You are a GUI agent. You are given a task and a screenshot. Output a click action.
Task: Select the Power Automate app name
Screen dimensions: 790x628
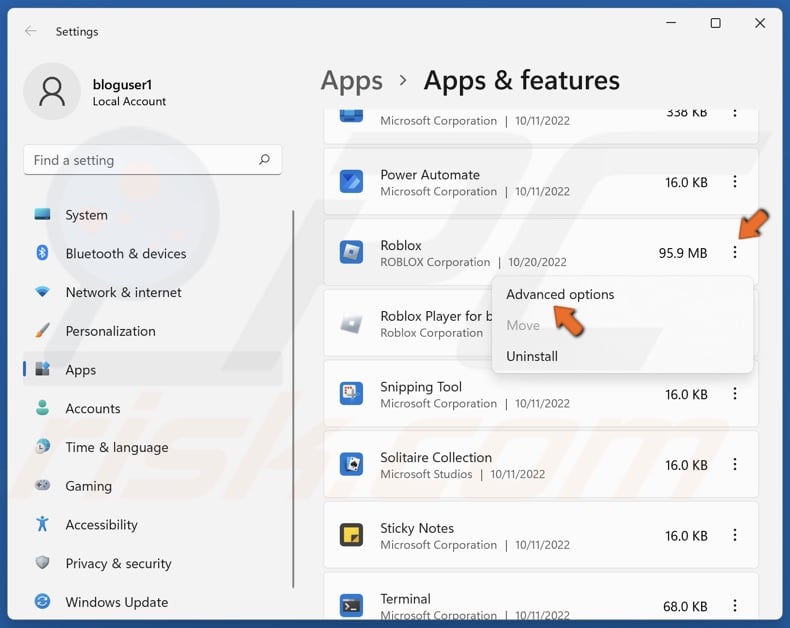pyautogui.click(x=430, y=175)
